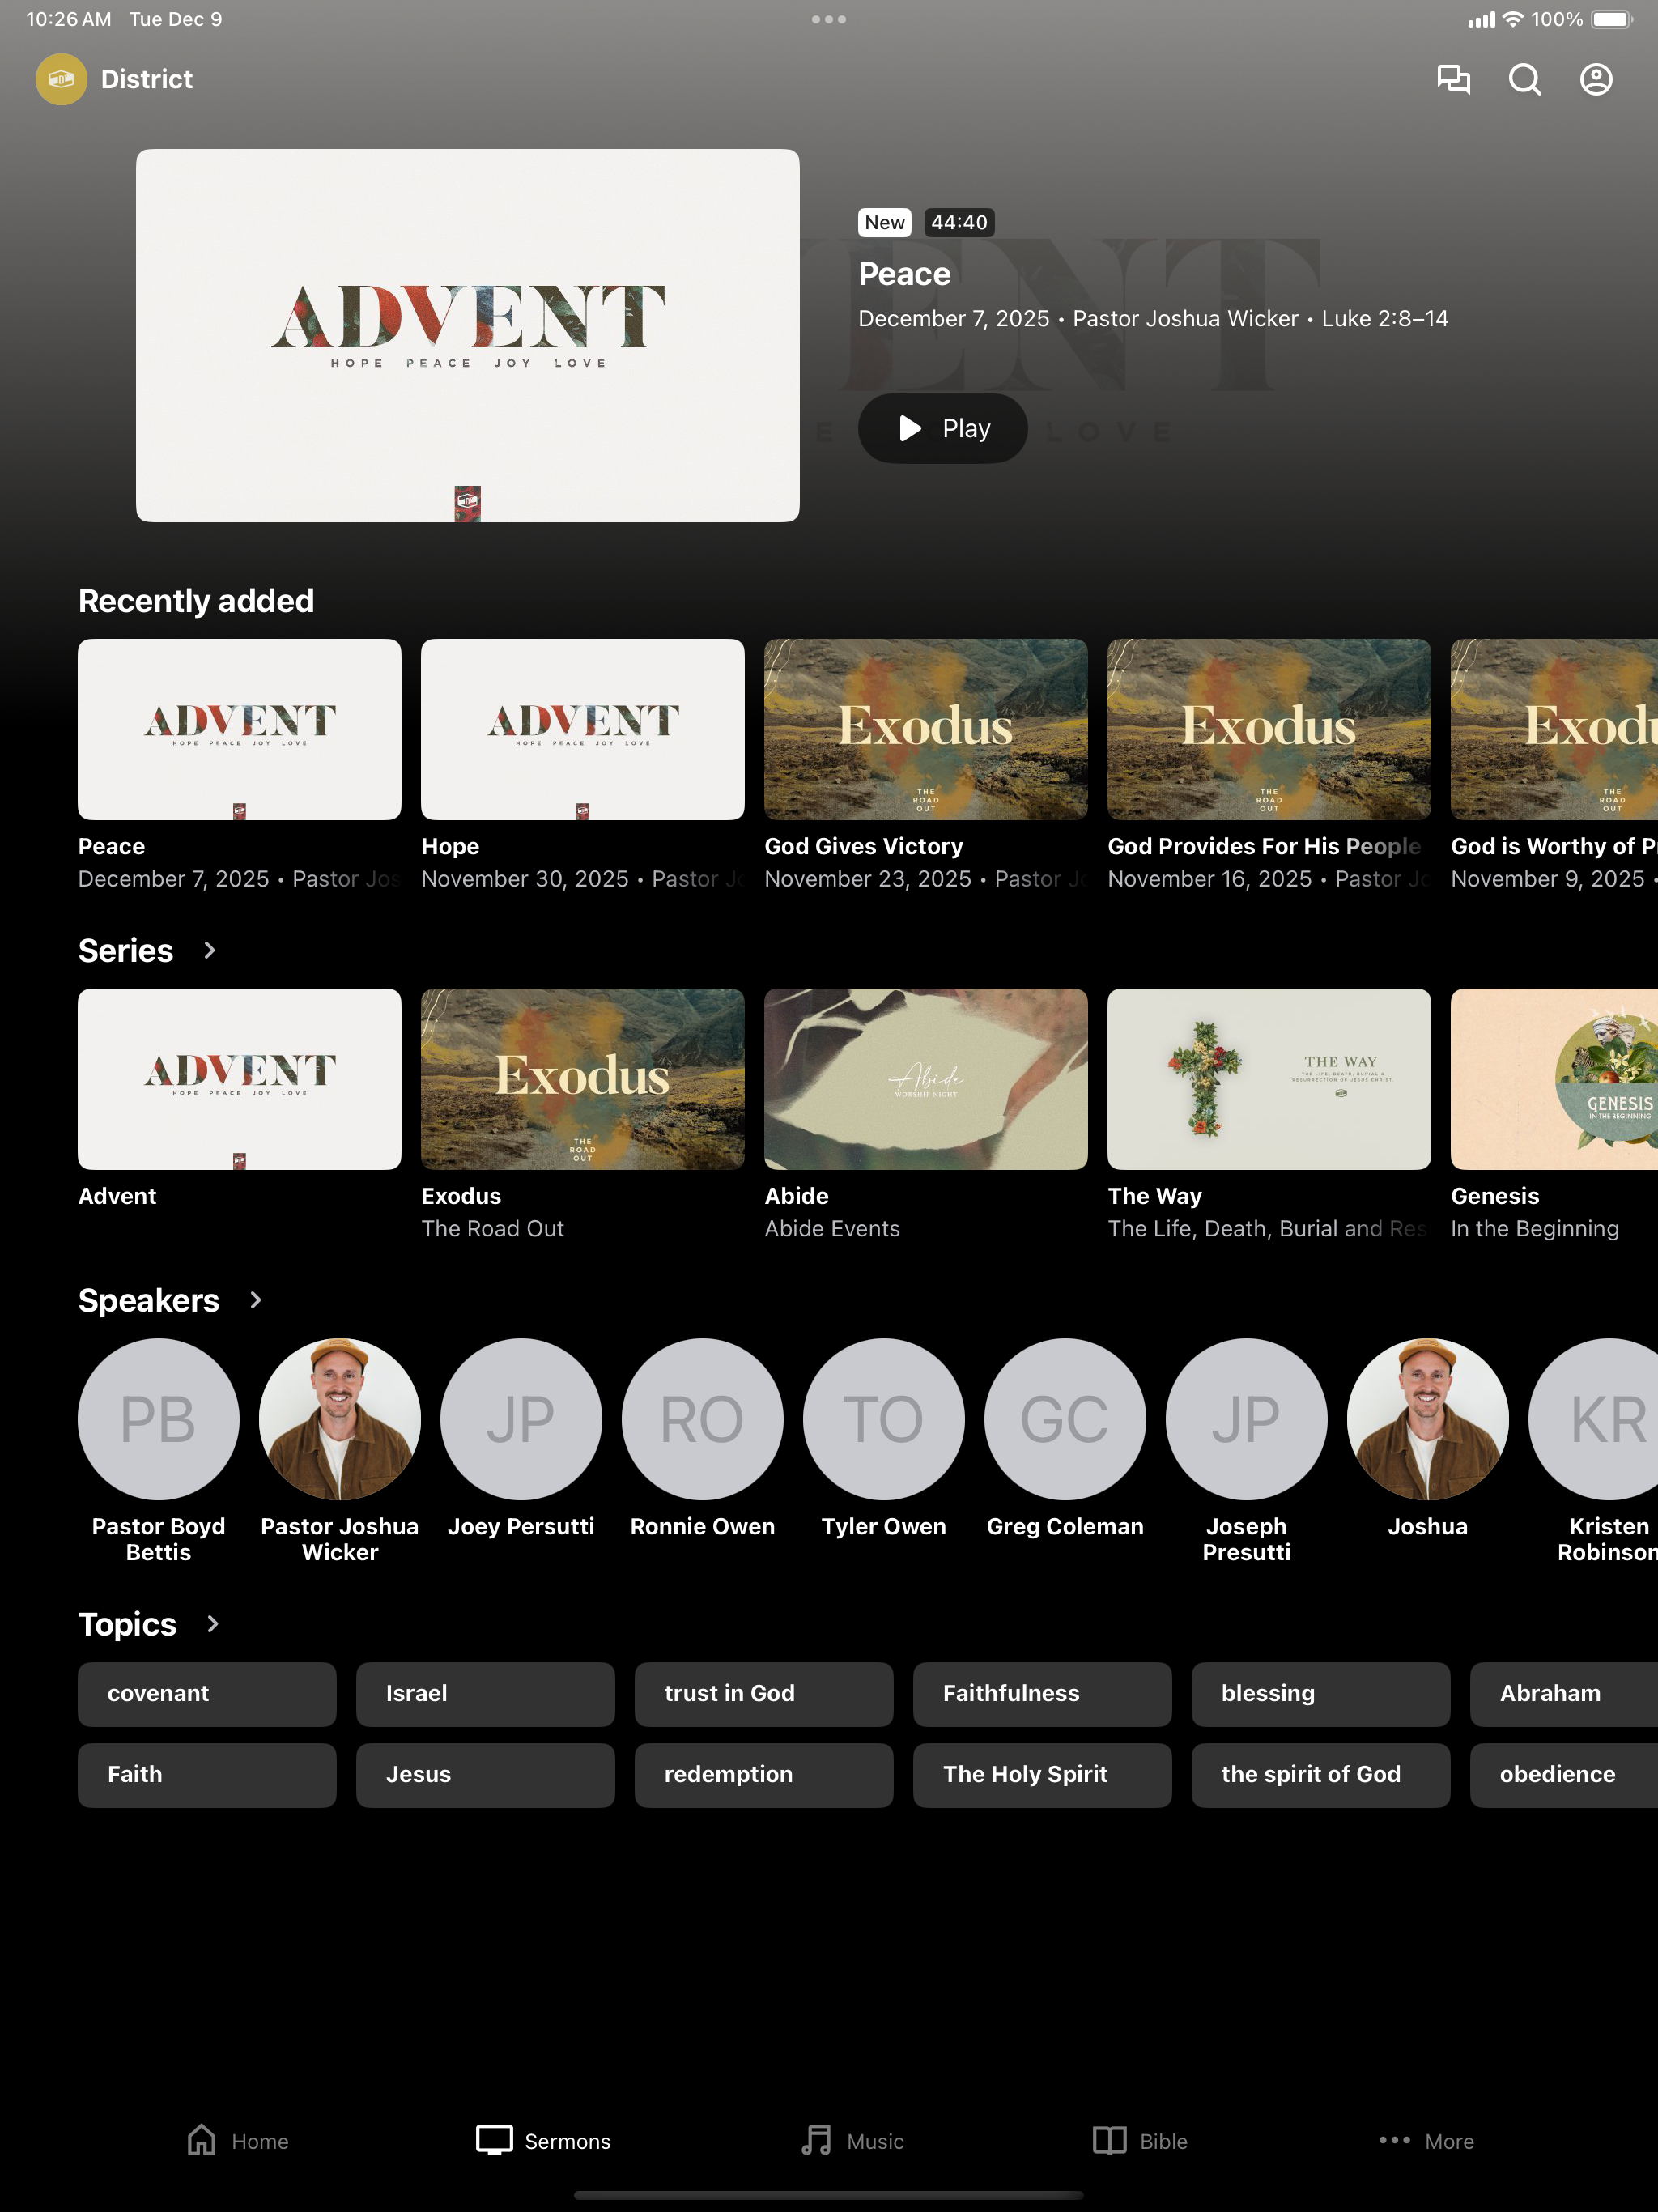Expand the Topics section chevron
Image resolution: width=1658 pixels, height=2212 pixels.
[x=212, y=1624]
